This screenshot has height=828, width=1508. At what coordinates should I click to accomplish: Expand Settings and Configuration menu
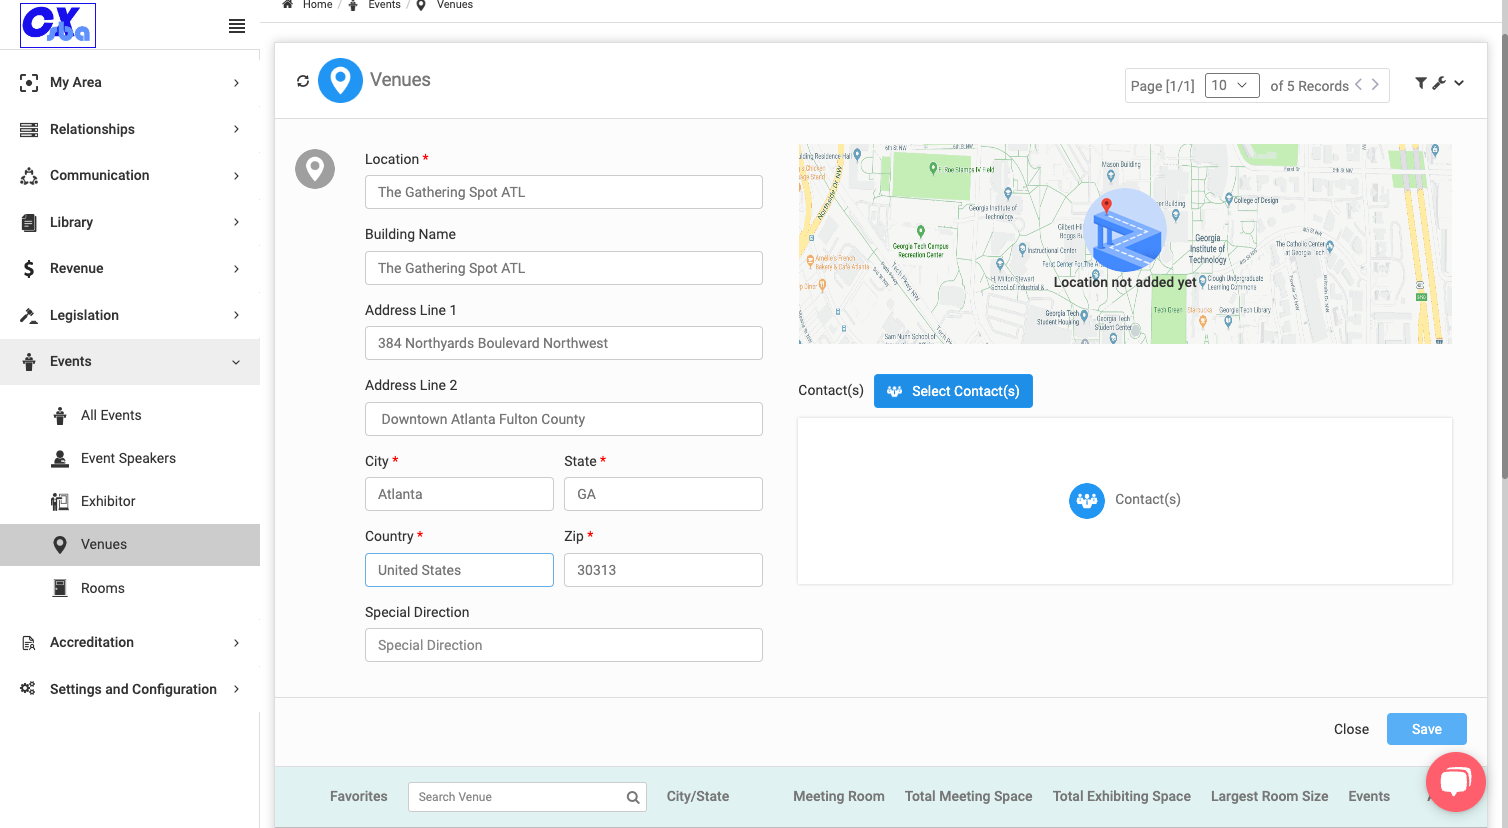point(130,689)
